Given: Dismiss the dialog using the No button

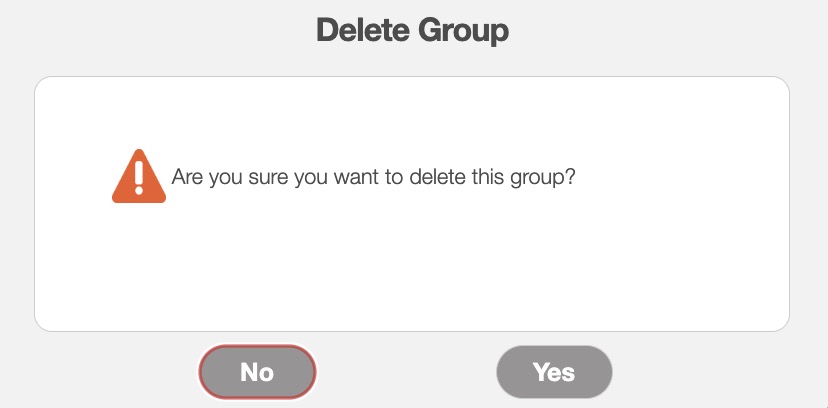Looking at the screenshot, I should 257,372.
